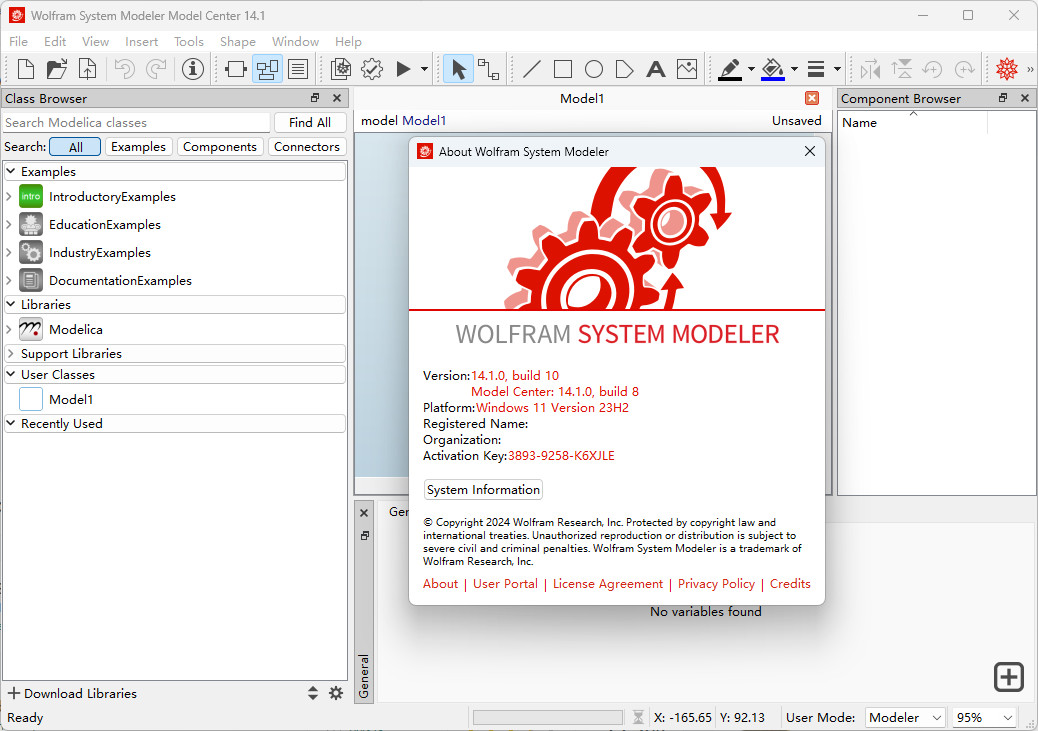This screenshot has height=731, width=1038.
Task: Open the class info icon
Action: click(193, 69)
